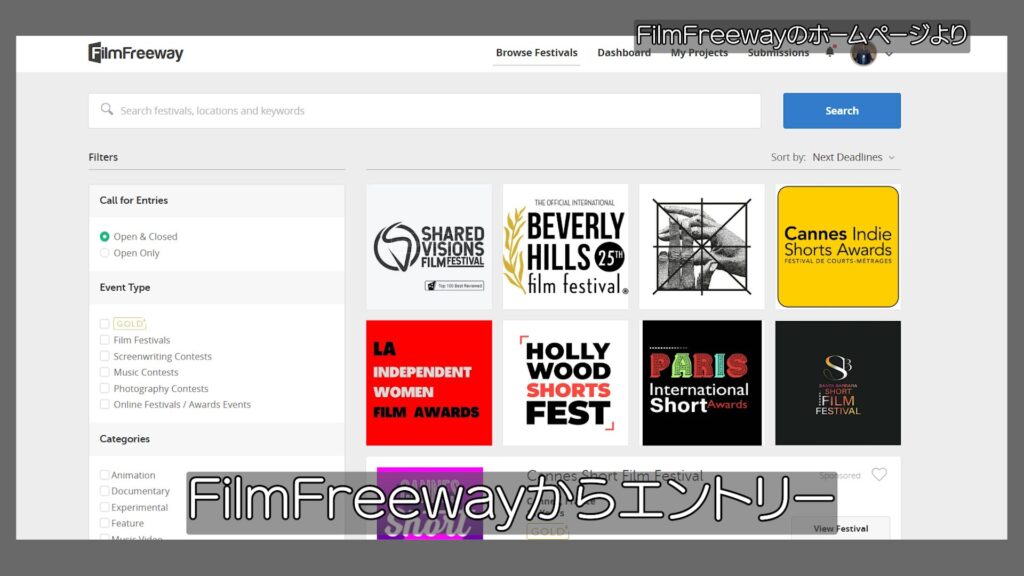Viewport: 1024px width, 576px height.
Task: Click the user profile avatar
Action: (x=863, y=54)
